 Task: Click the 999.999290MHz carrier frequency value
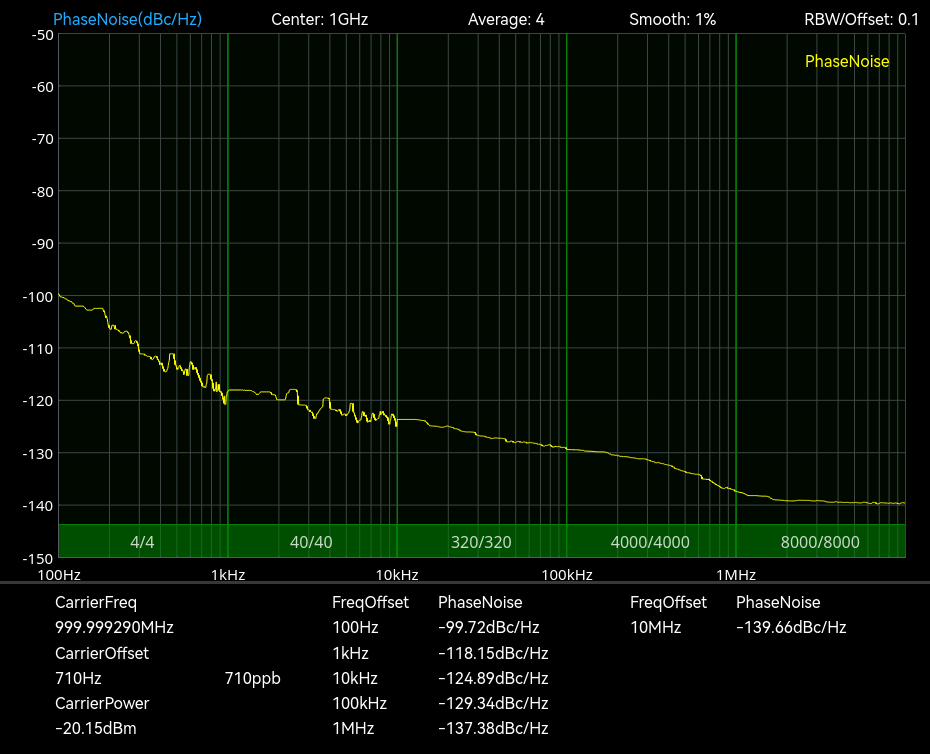pyautogui.click(x=114, y=628)
